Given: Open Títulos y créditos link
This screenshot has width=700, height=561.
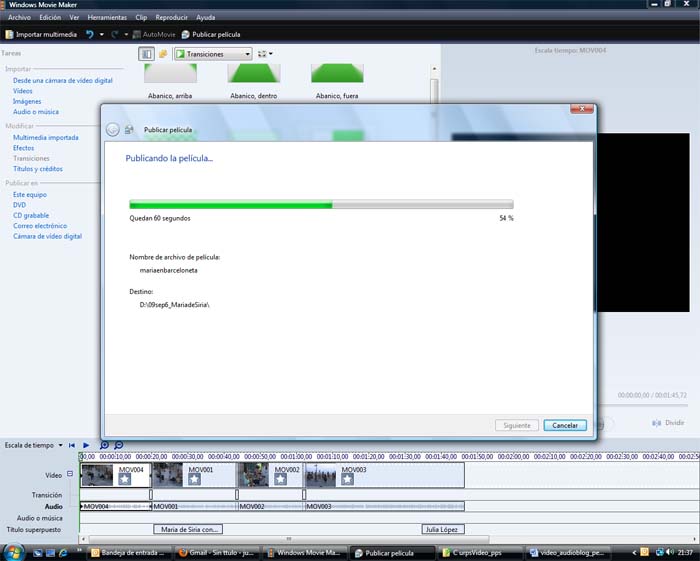Looking at the screenshot, I should 38,169.
